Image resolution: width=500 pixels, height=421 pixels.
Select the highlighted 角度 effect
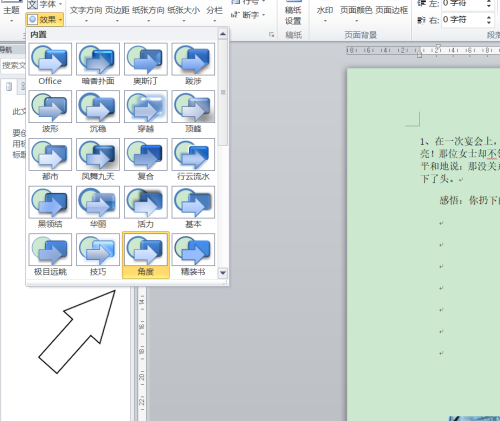point(146,255)
